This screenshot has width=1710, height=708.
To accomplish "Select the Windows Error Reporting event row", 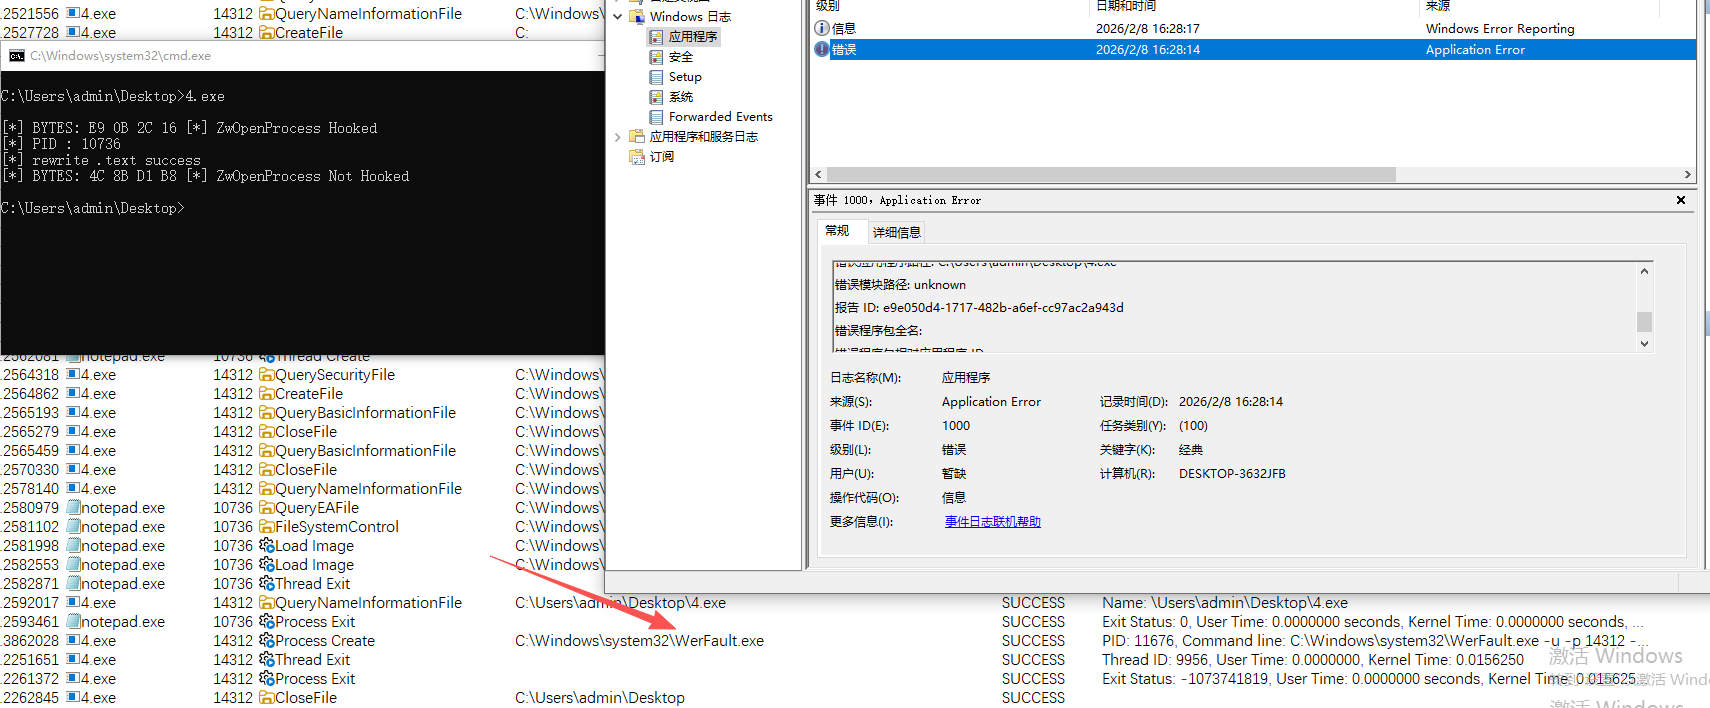I will coord(1250,29).
